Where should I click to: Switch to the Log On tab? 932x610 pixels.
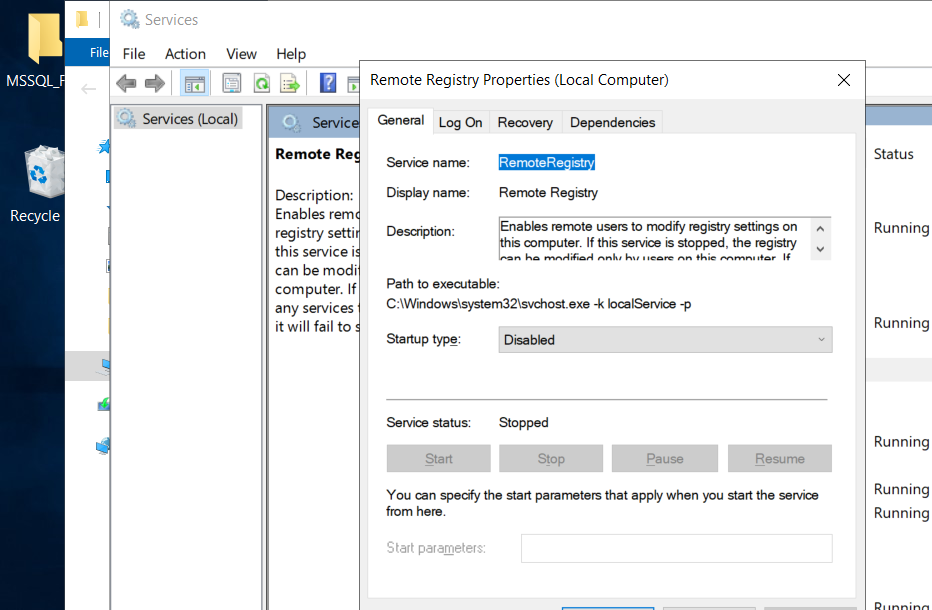click(x=461, y=122)
